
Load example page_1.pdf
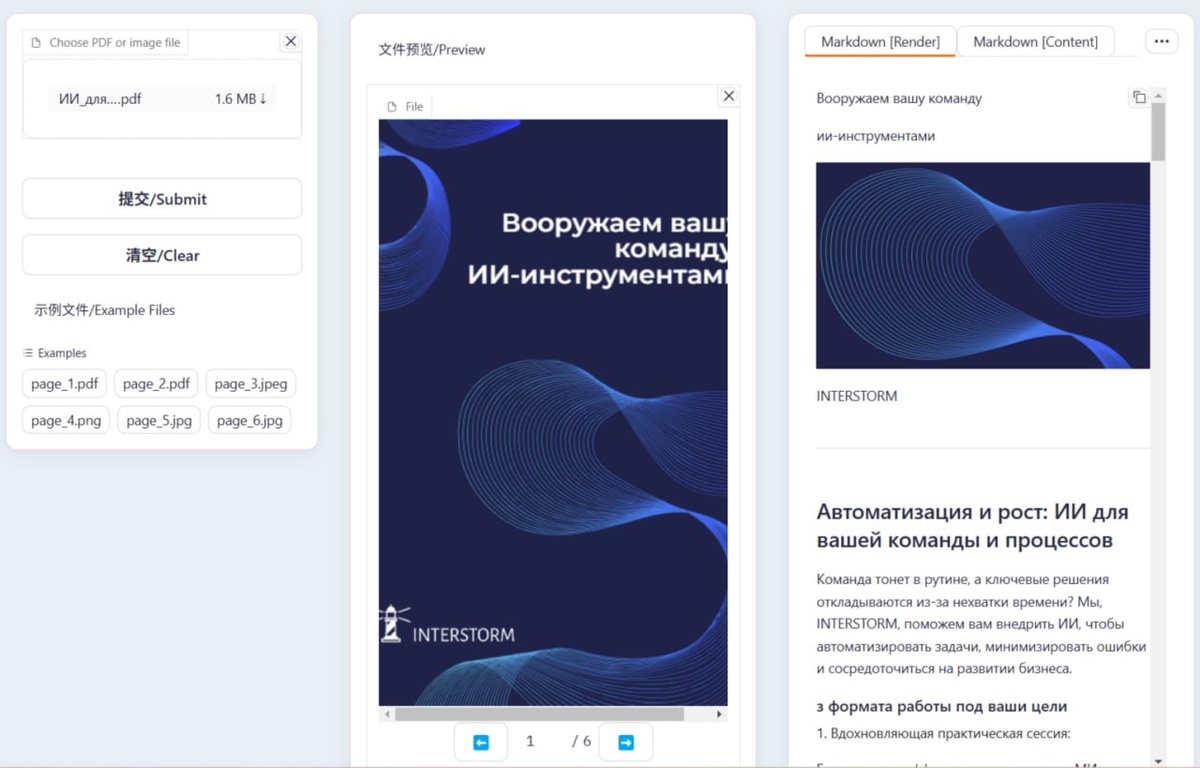[65, 384]
